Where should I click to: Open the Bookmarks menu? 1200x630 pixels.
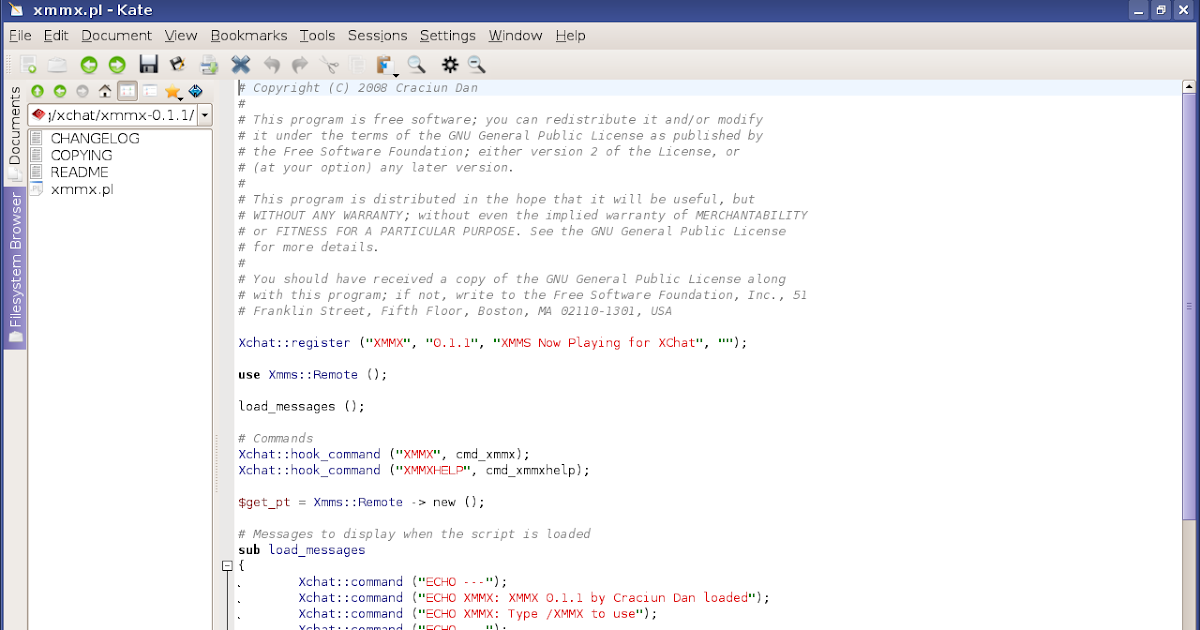(x=249, y=35)
